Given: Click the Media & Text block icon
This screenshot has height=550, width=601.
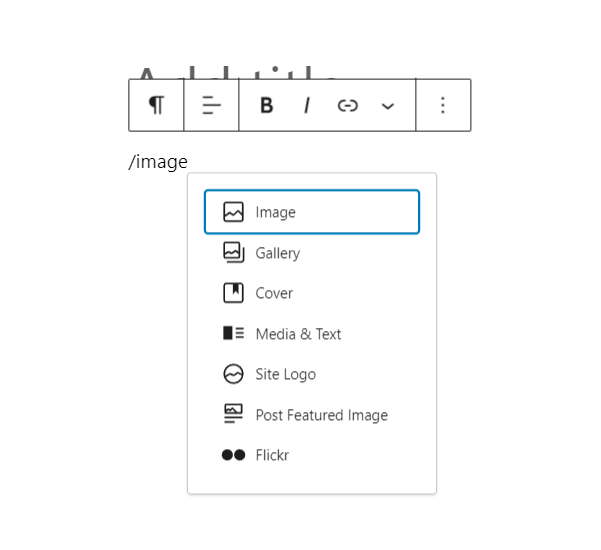Looking at the screenshot, I should [x=233, y=334].
